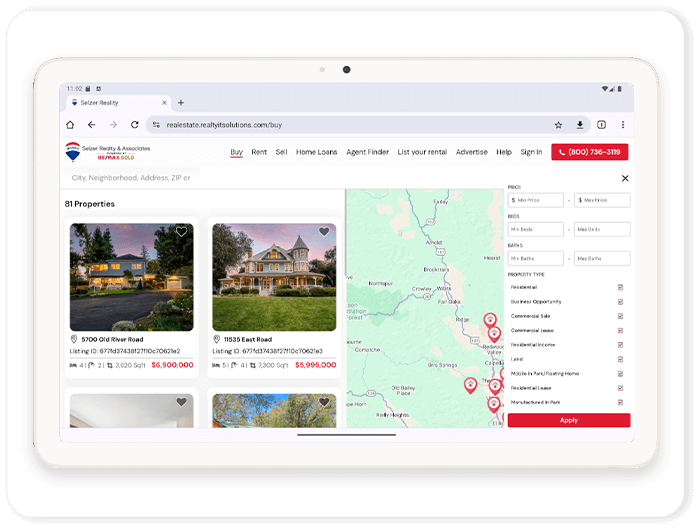Toggle Mobile In Park/Floating Home checkbox
Image resolution: width=700 pixels, height=530 pixels.
click(620, 374)
